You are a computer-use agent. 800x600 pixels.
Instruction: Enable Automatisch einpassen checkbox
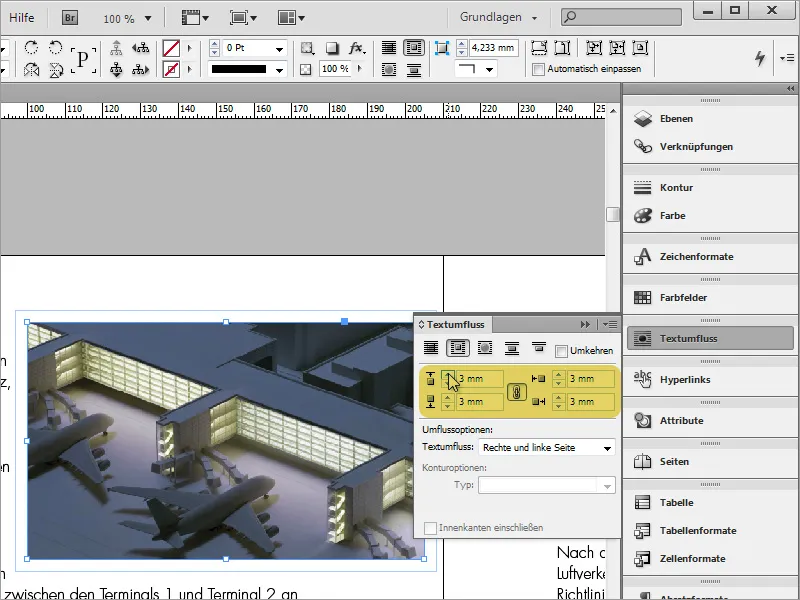538,69
